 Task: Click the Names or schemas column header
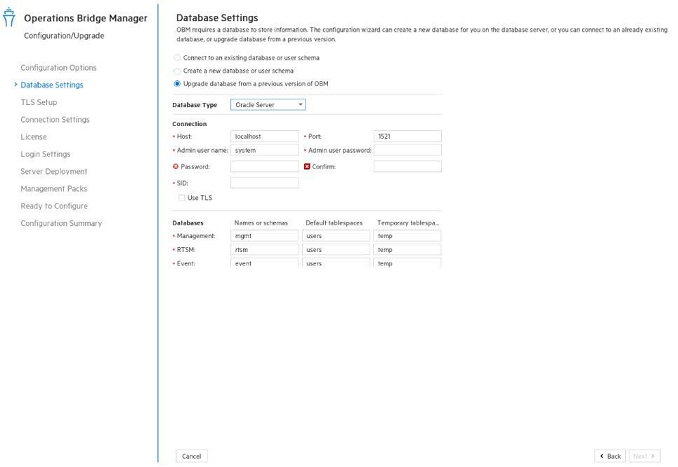pyautogui.click(x=261, y=223)
